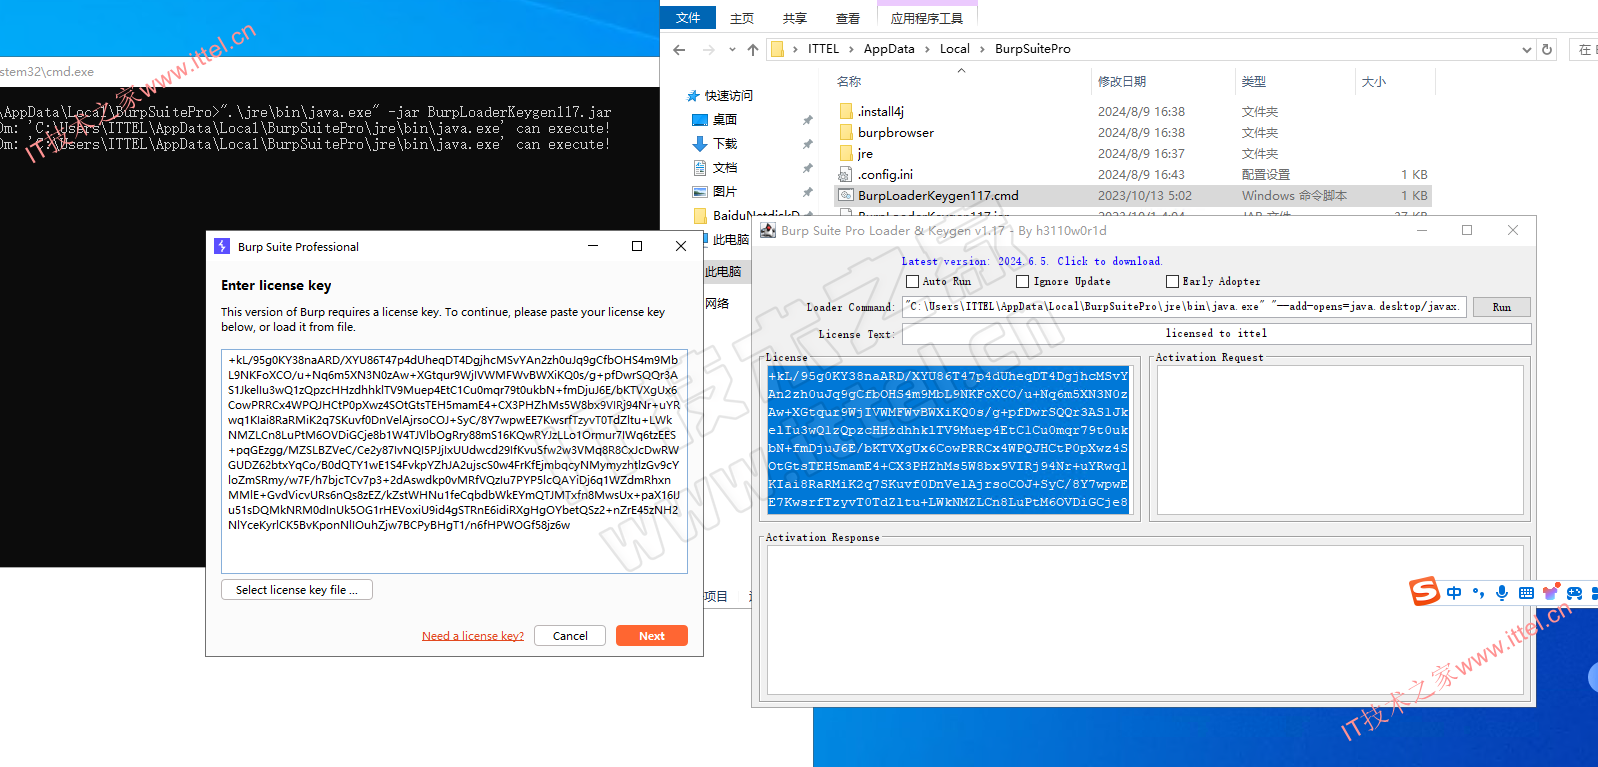Enable the Auto Run checkbox
Screen dimensions: 1598x767
pyautogui.click(x=912, y=282)
